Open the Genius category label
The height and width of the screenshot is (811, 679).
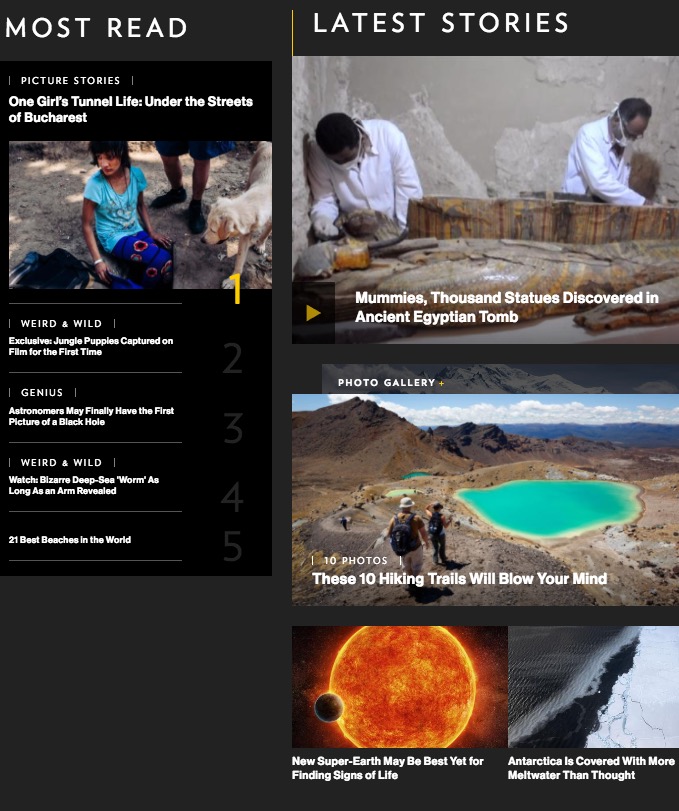click(42, 393)
